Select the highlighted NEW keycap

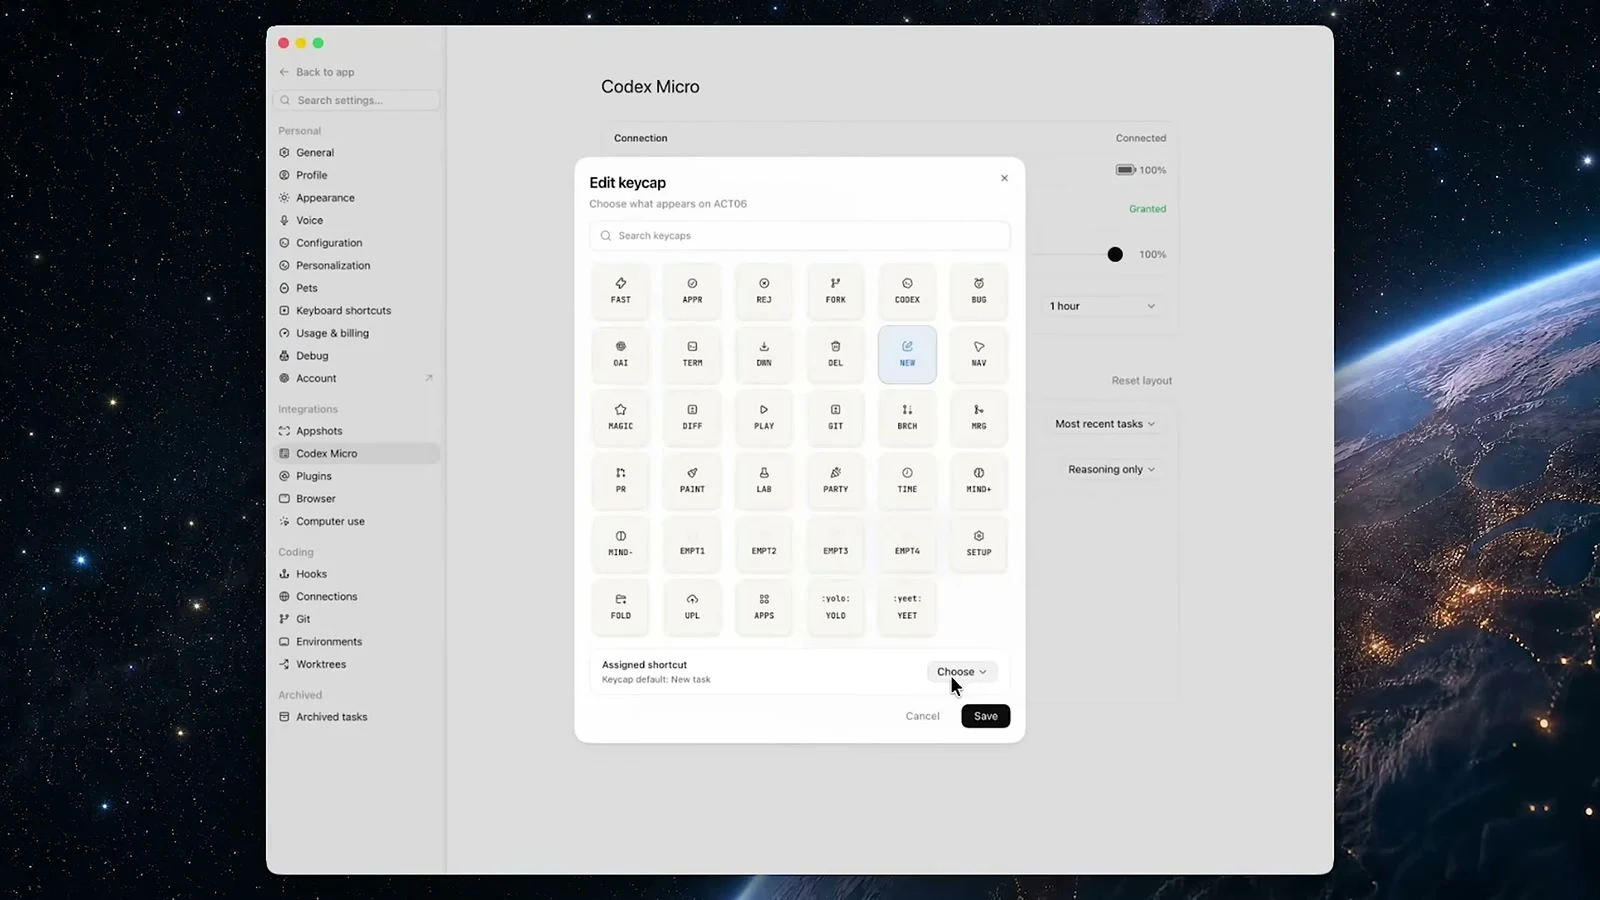(907, 354)
